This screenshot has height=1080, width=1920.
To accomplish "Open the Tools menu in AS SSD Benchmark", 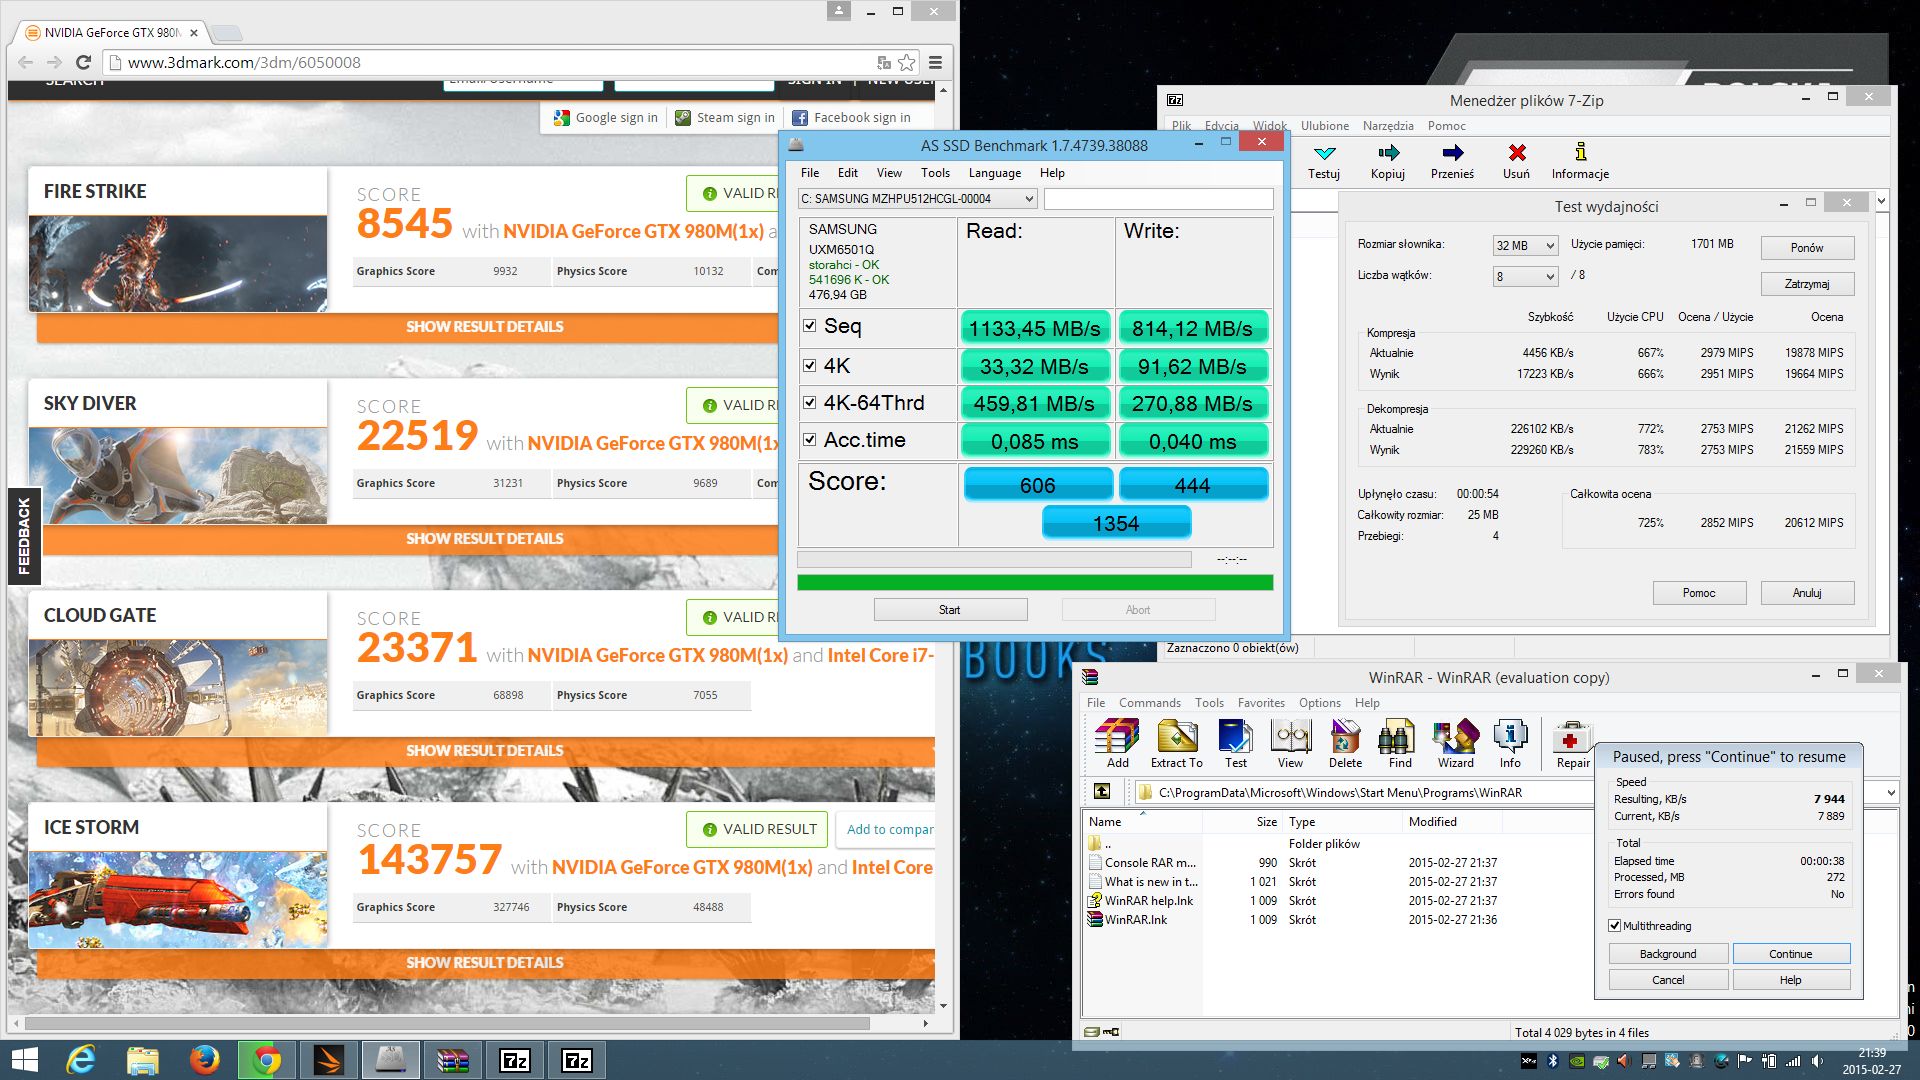I will click(x=935, y=173).
